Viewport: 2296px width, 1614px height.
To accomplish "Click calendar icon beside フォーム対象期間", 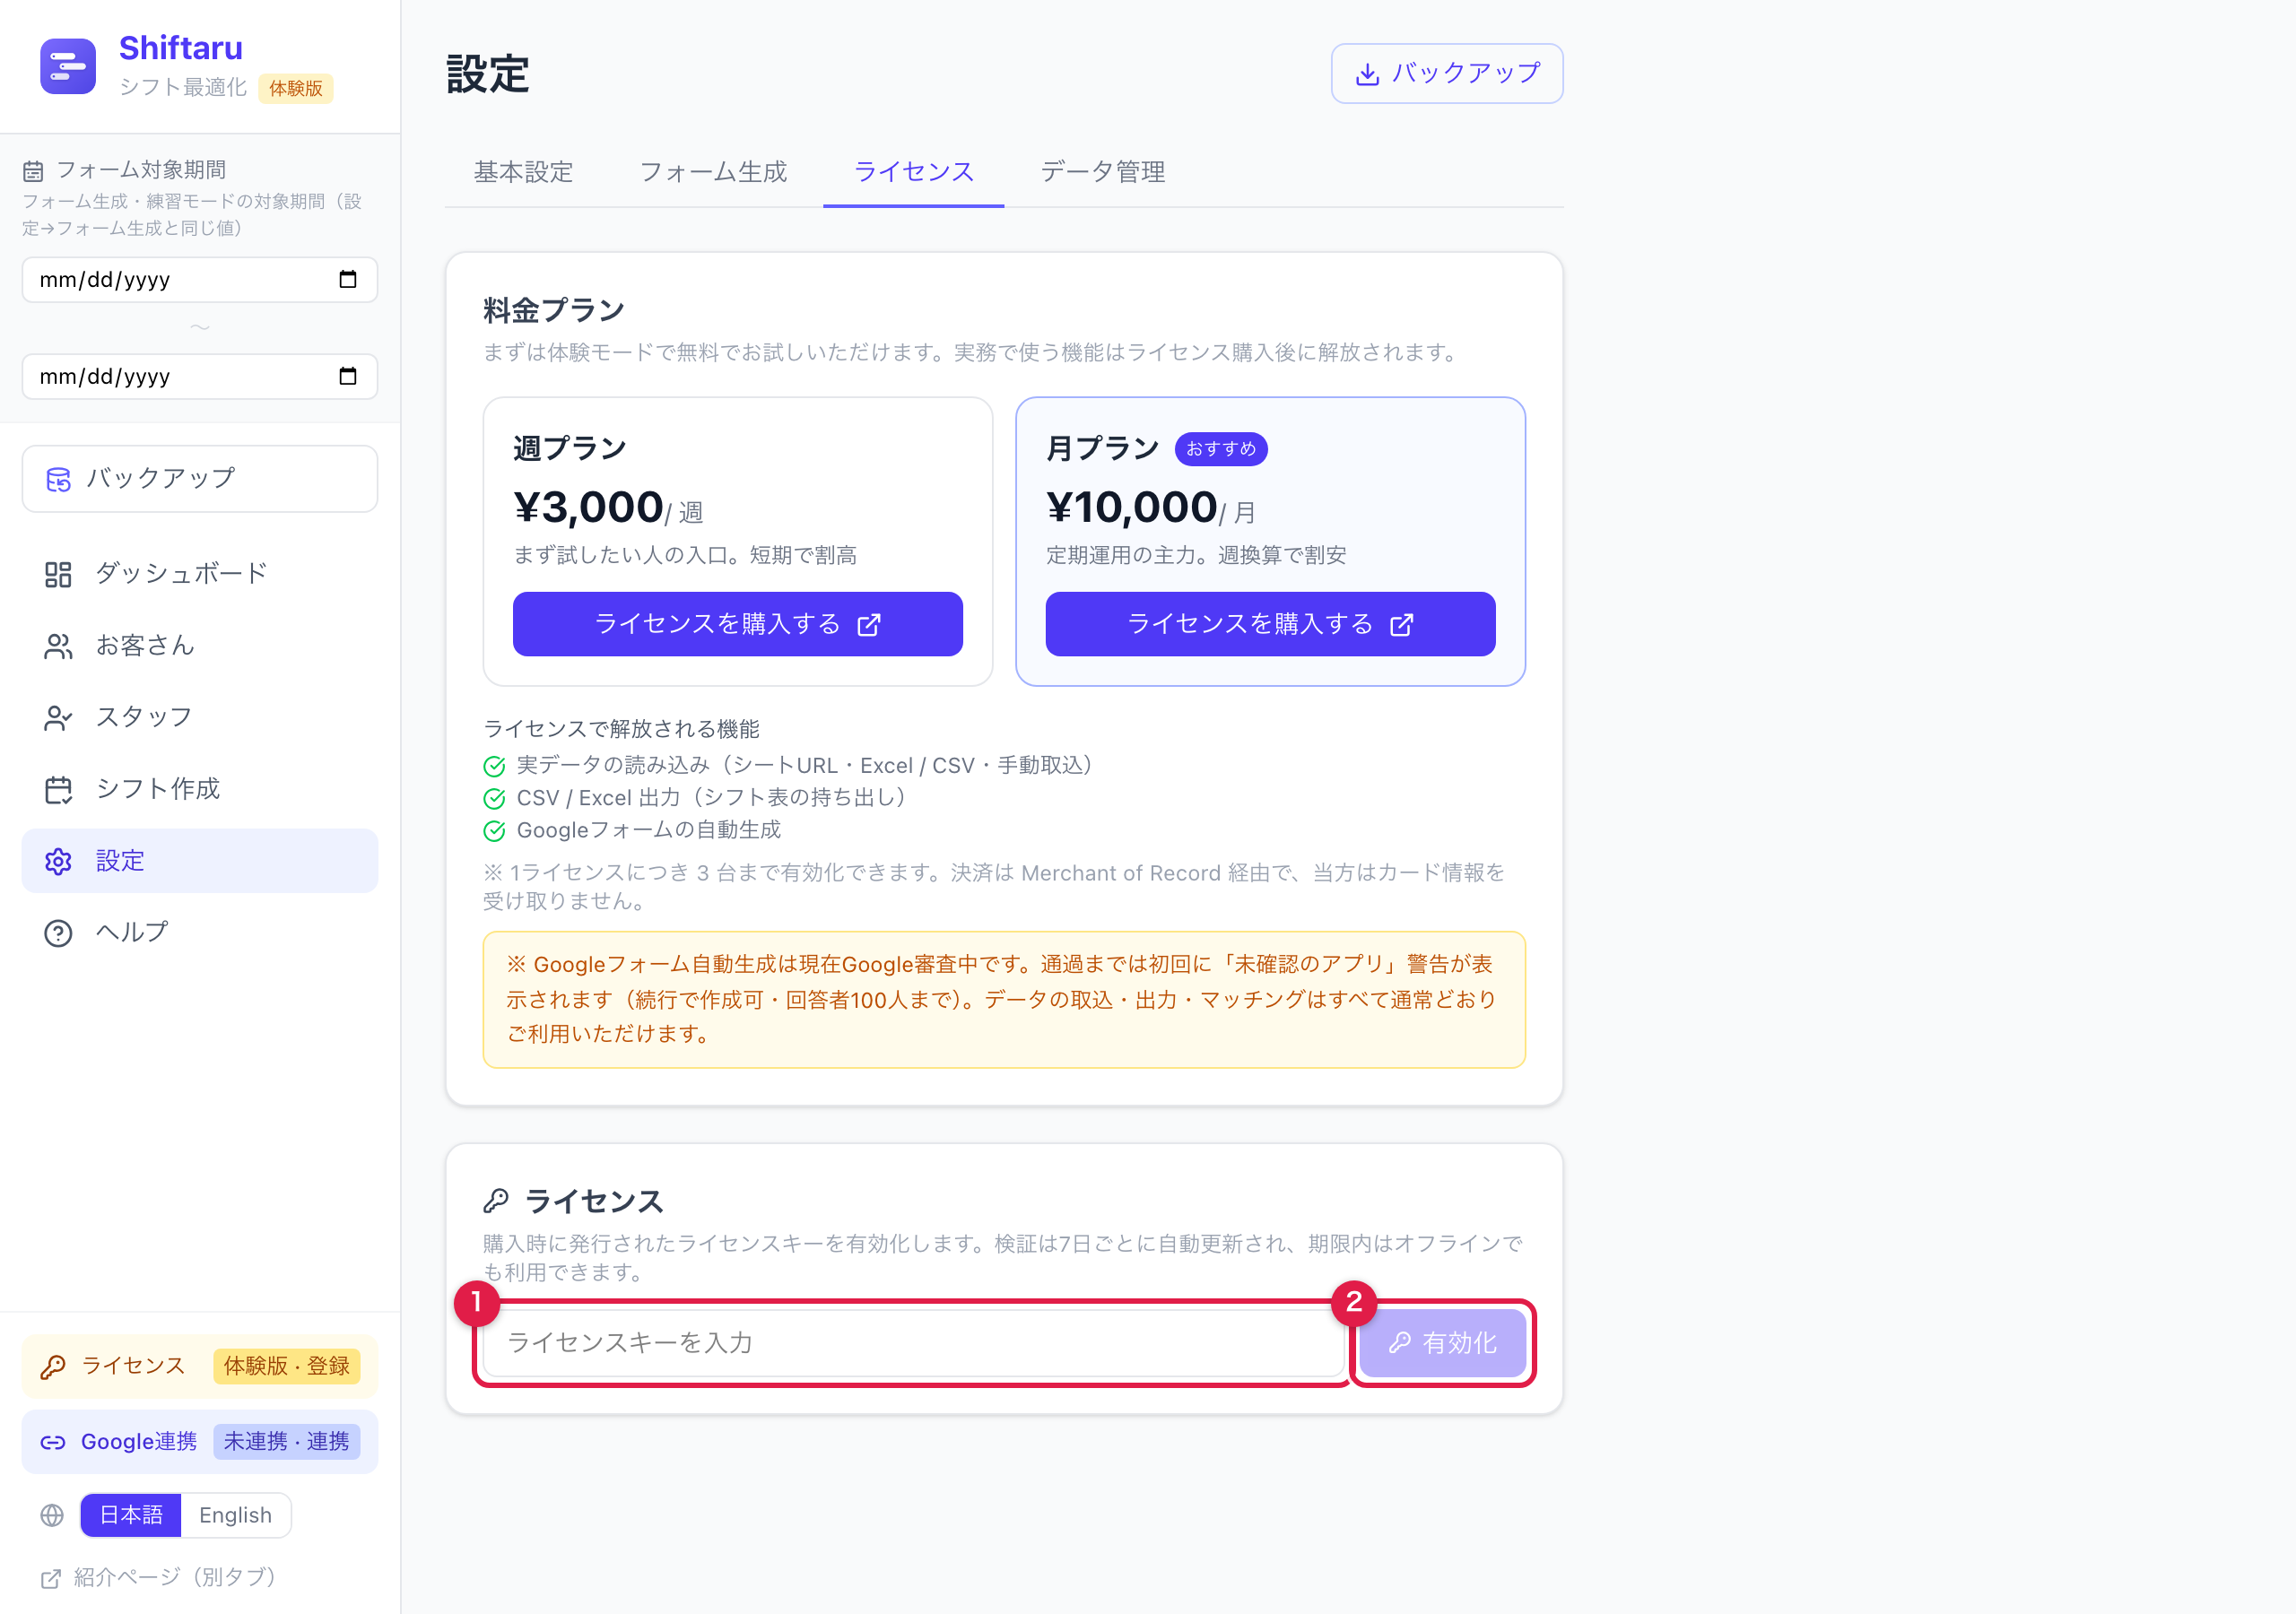I will (33, 171).
